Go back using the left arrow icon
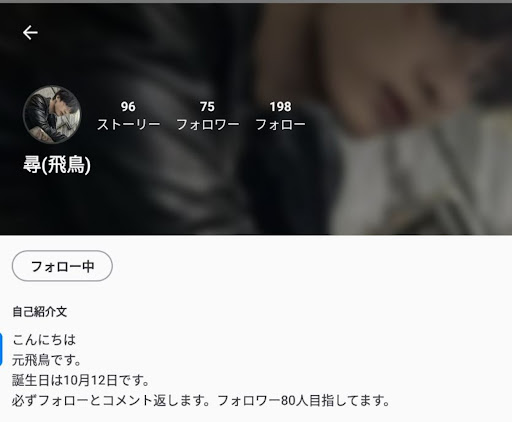This screenshot has height=422, width=512. 30,33
